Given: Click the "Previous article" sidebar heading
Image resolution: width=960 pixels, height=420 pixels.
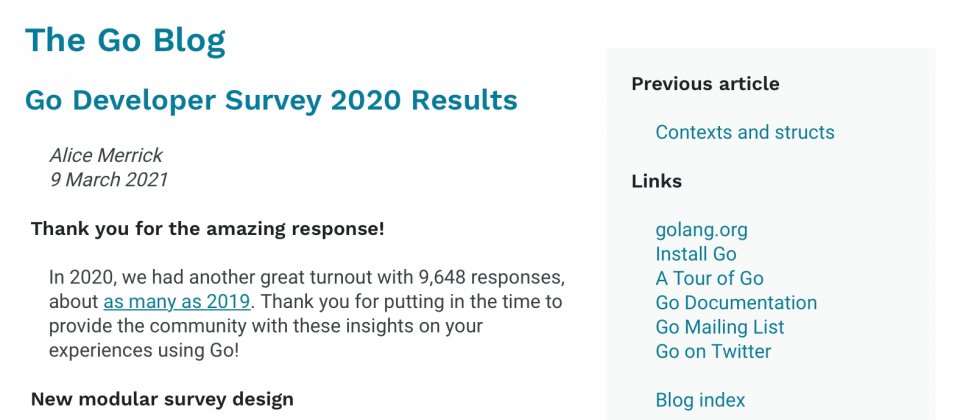Looking at the screenshot, I should click(705, 84).
